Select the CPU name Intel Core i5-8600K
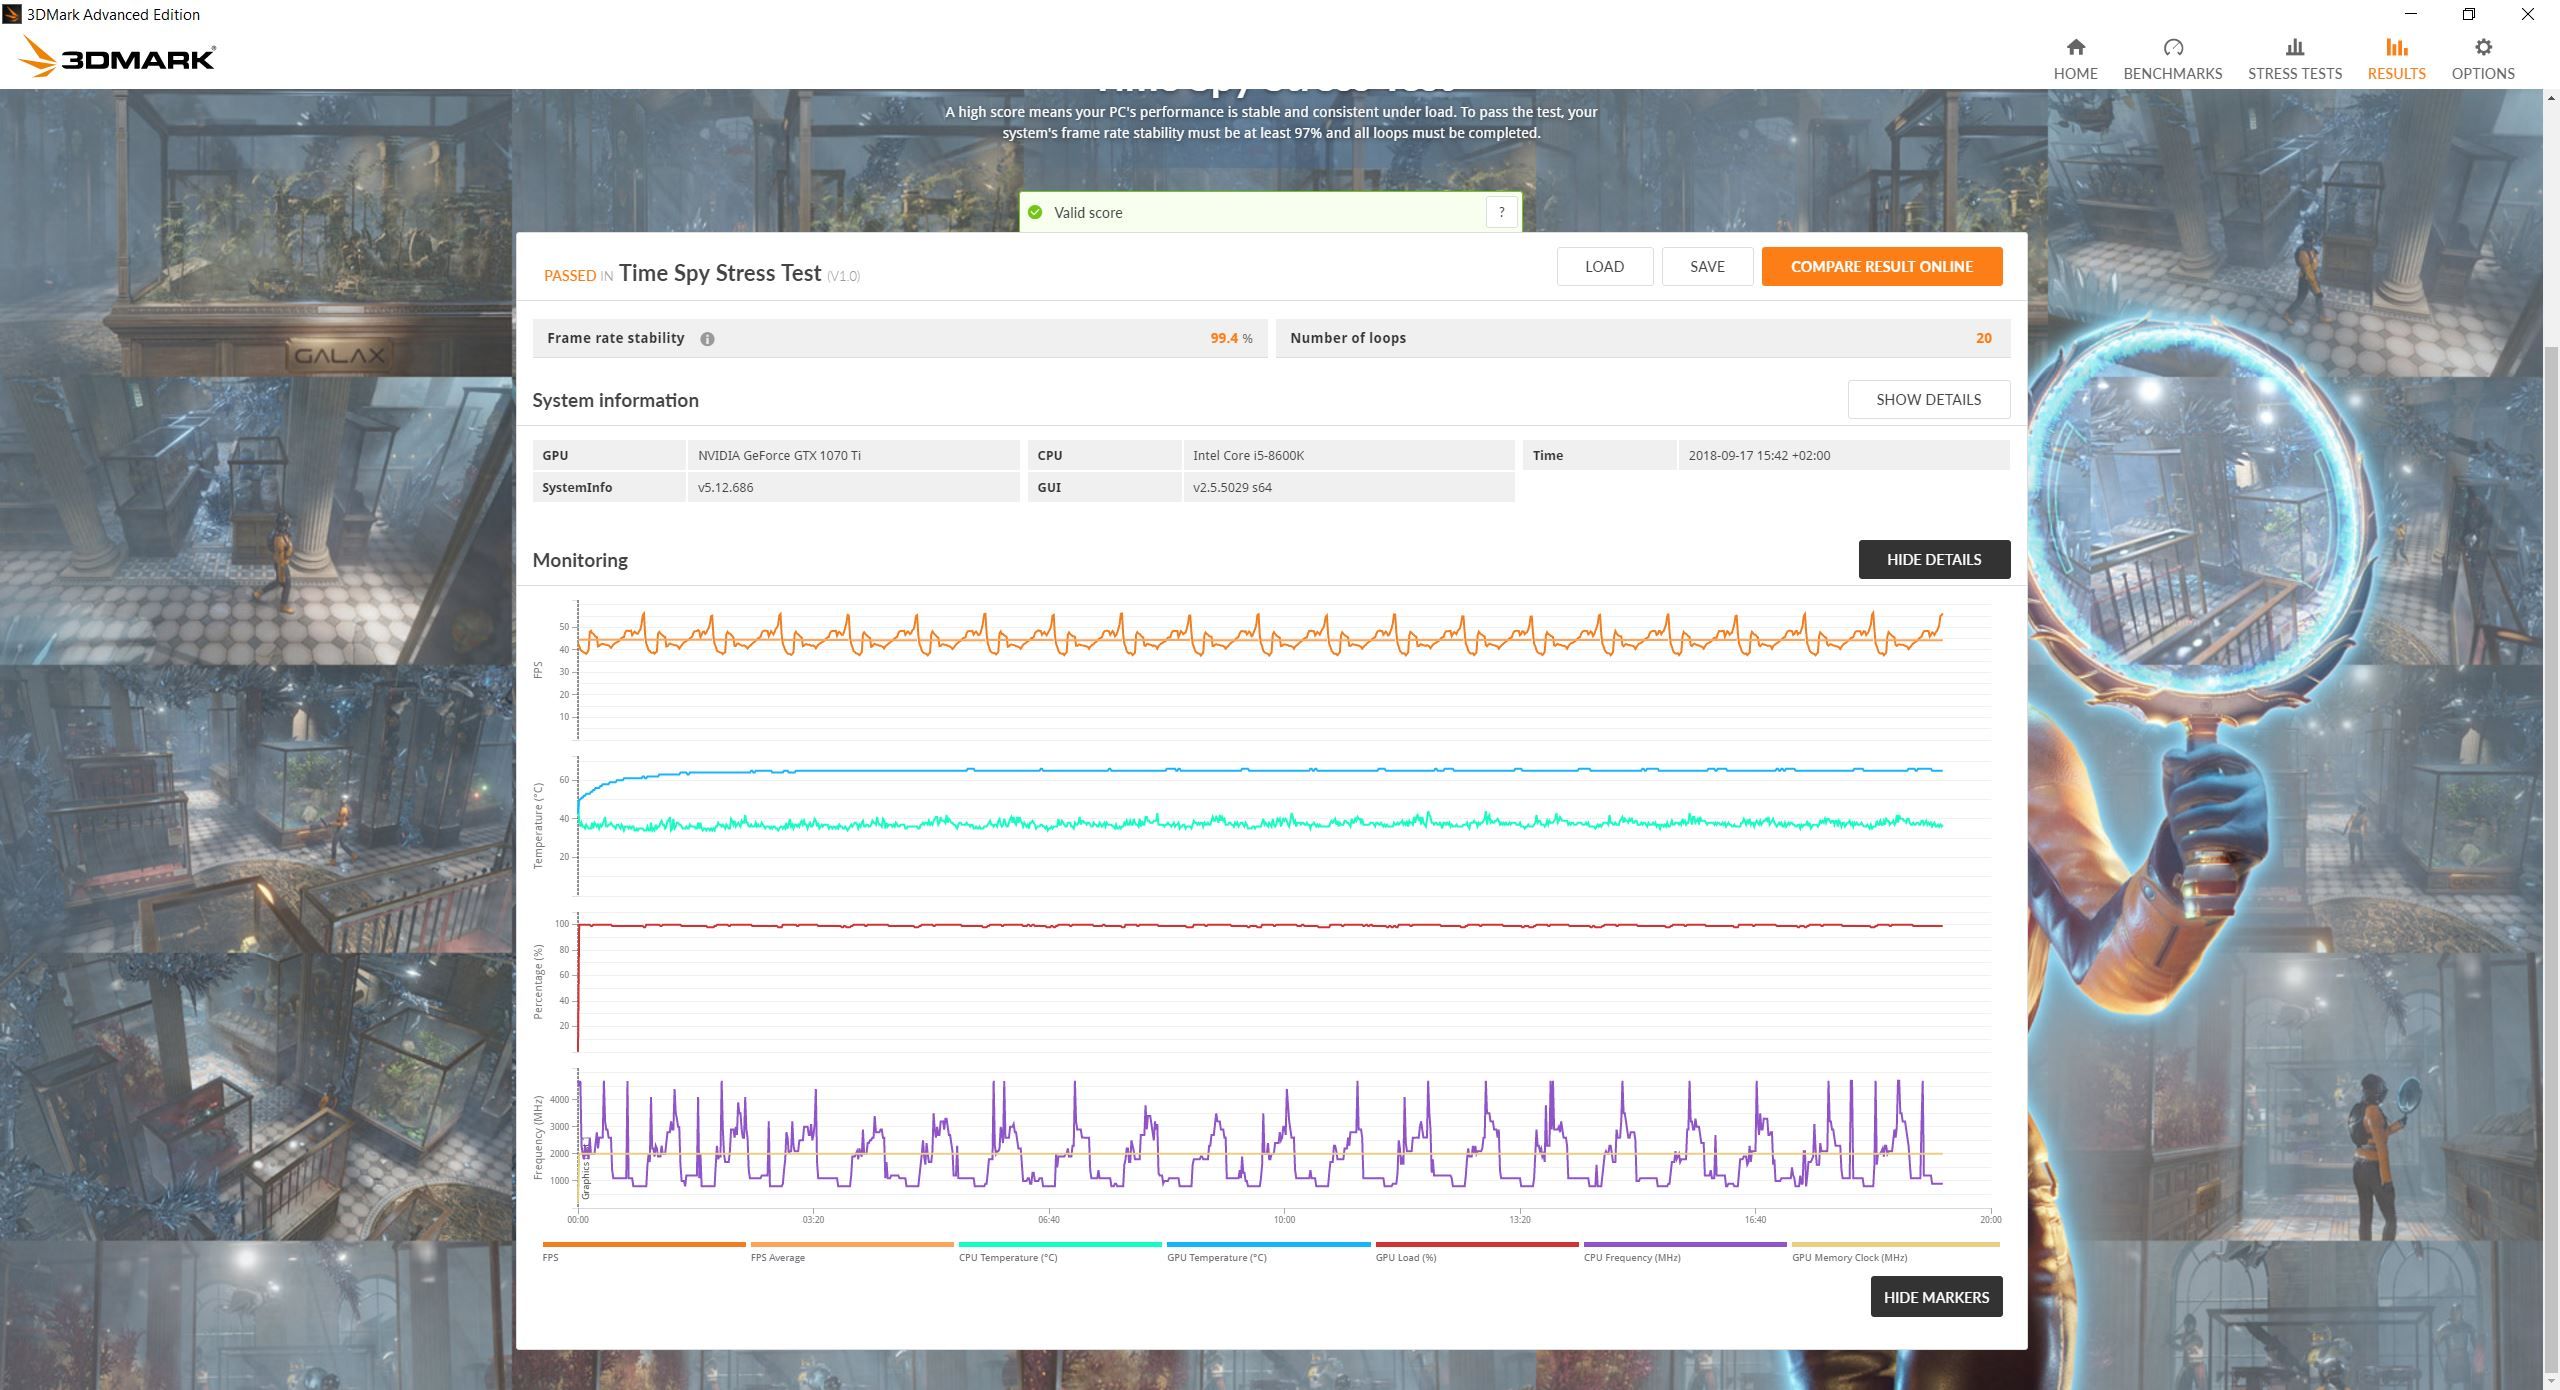 [1248, 455]
